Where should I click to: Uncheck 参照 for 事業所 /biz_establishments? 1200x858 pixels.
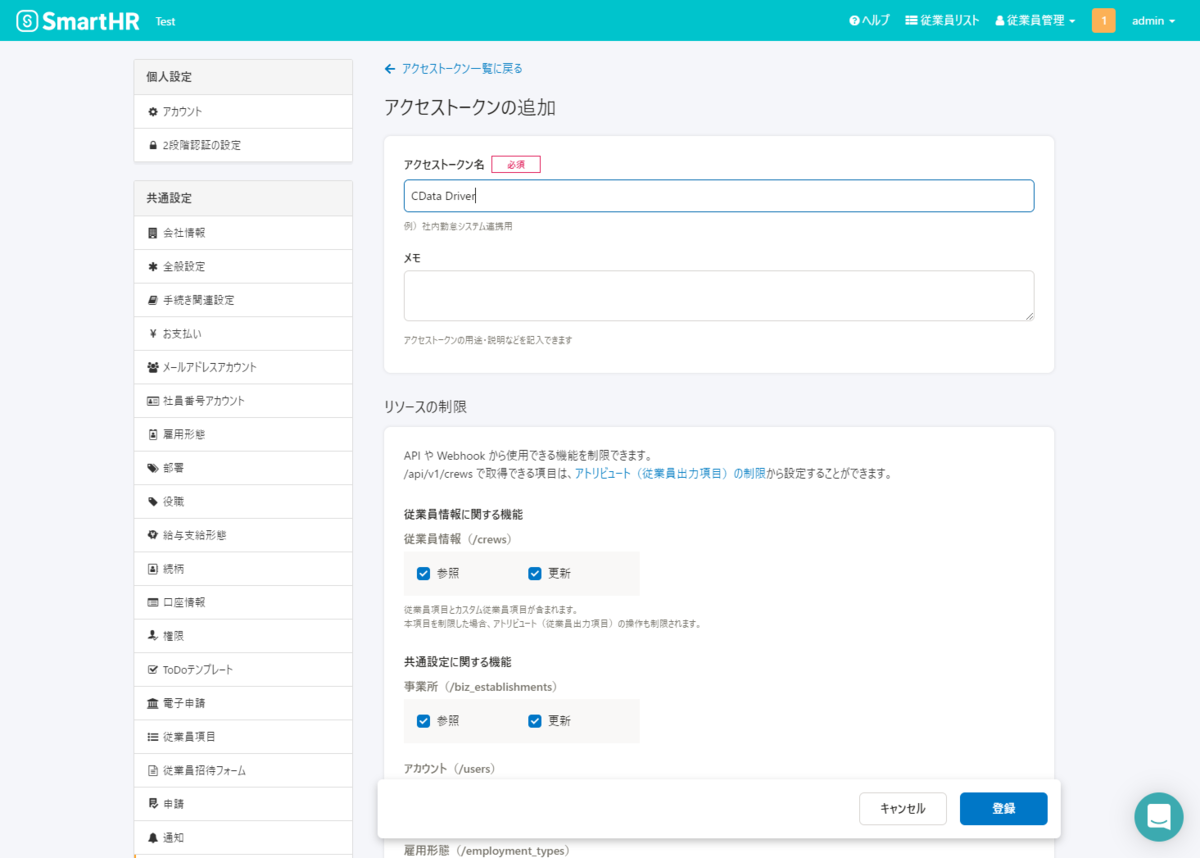coord(423,720)
